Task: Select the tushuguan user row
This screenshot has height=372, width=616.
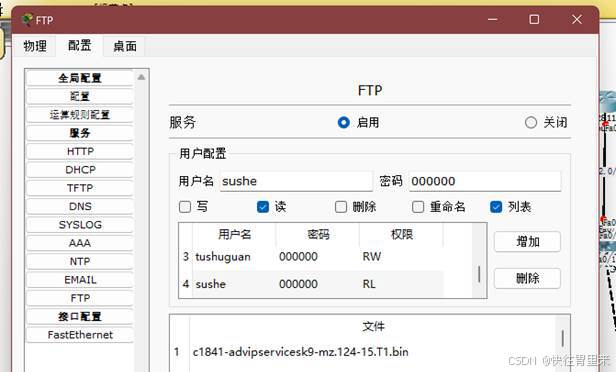Action: point(312,257)
